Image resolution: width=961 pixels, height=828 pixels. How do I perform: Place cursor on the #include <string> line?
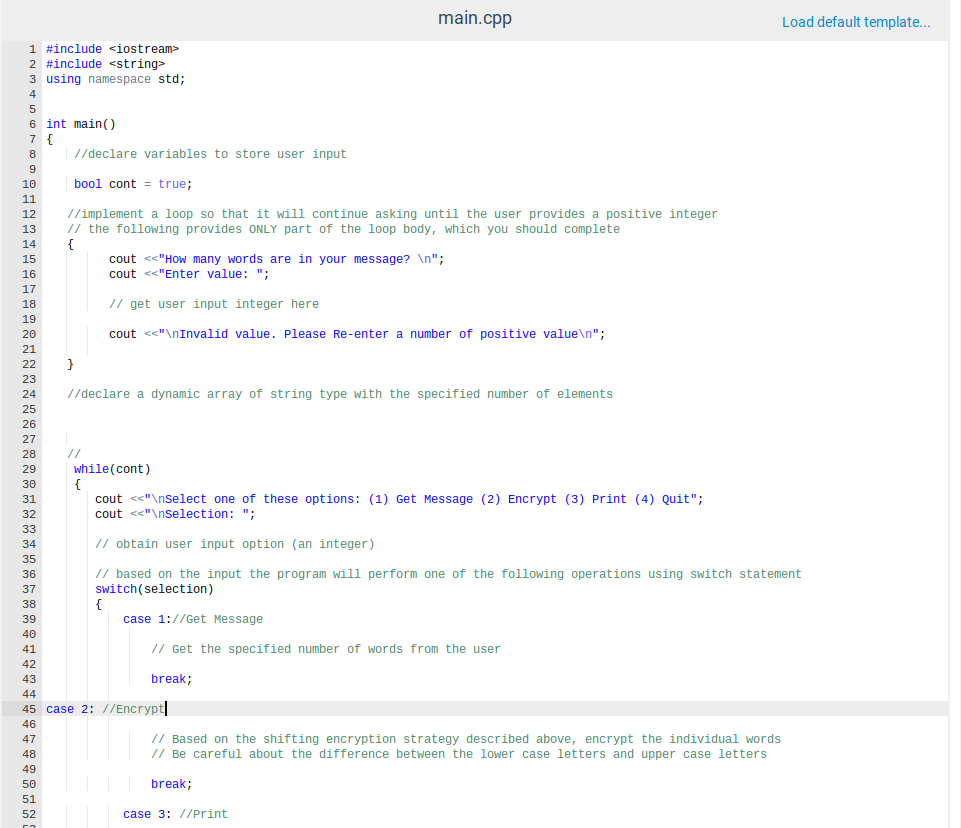102,63
